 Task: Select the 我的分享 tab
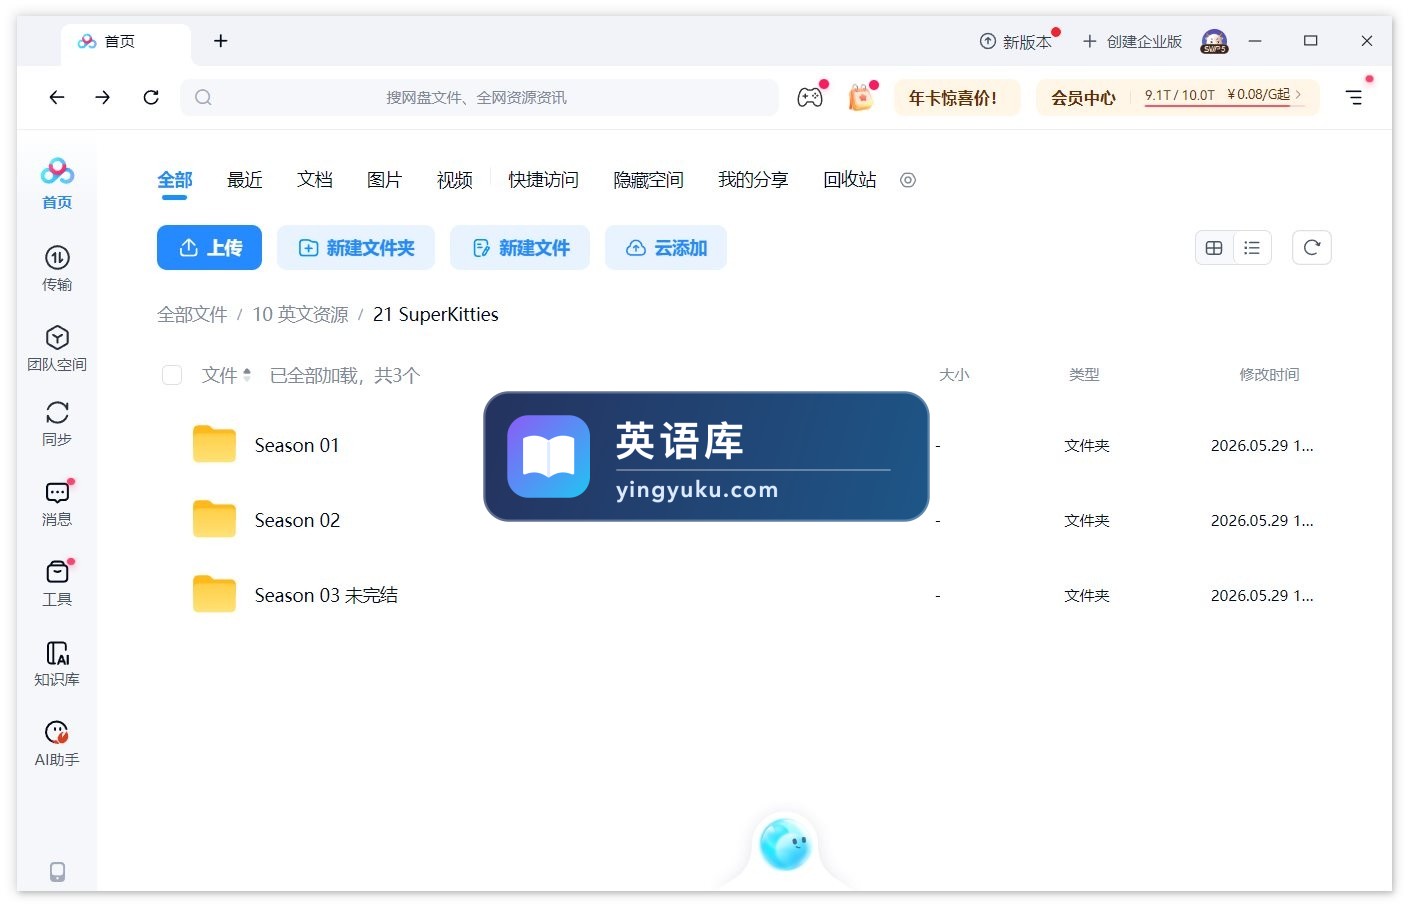(754, 180)
